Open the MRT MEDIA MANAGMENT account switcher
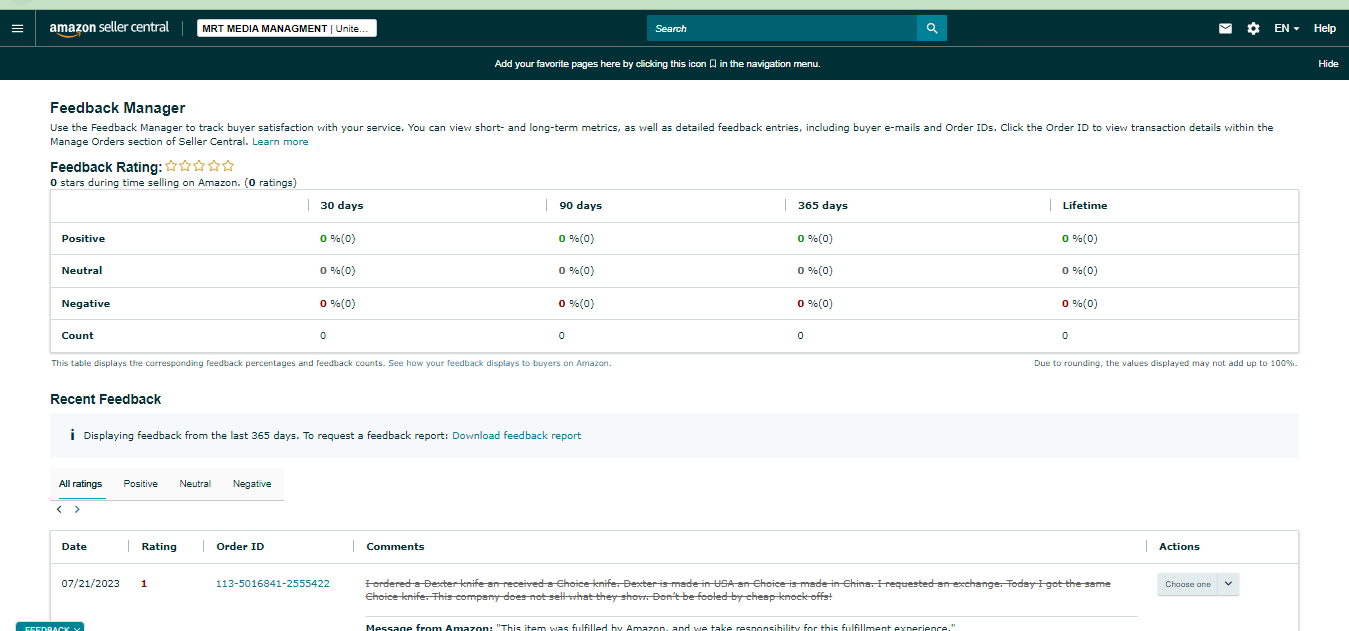The image size is (1349, 631). tap(287, 28)
